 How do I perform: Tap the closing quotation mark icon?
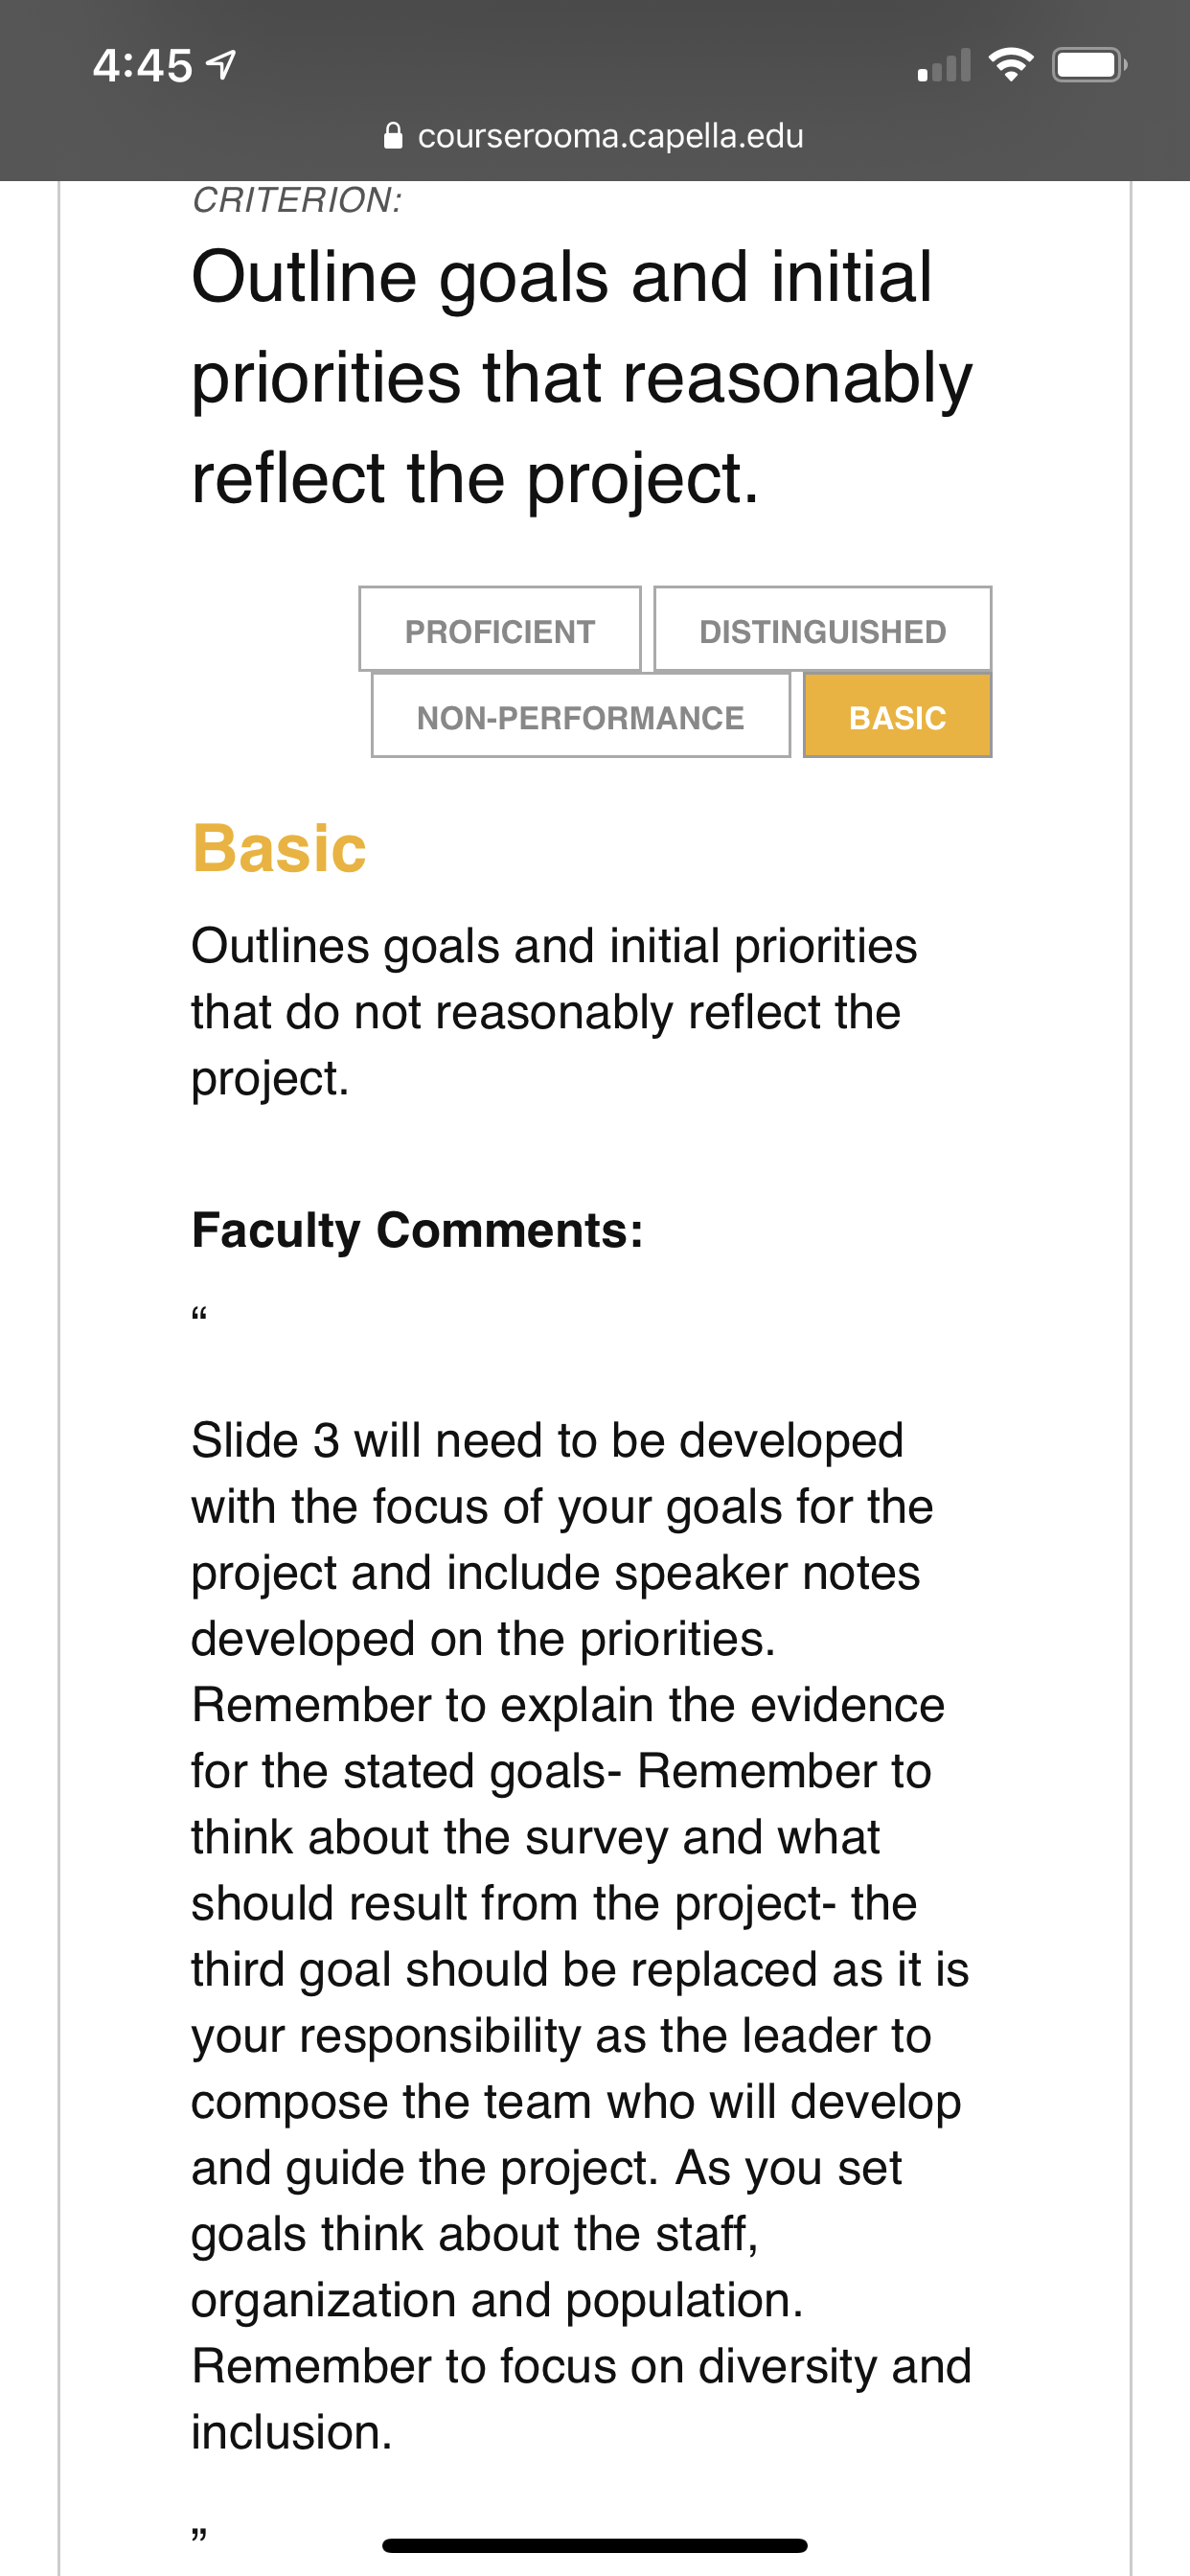[x=199, y=2535]
